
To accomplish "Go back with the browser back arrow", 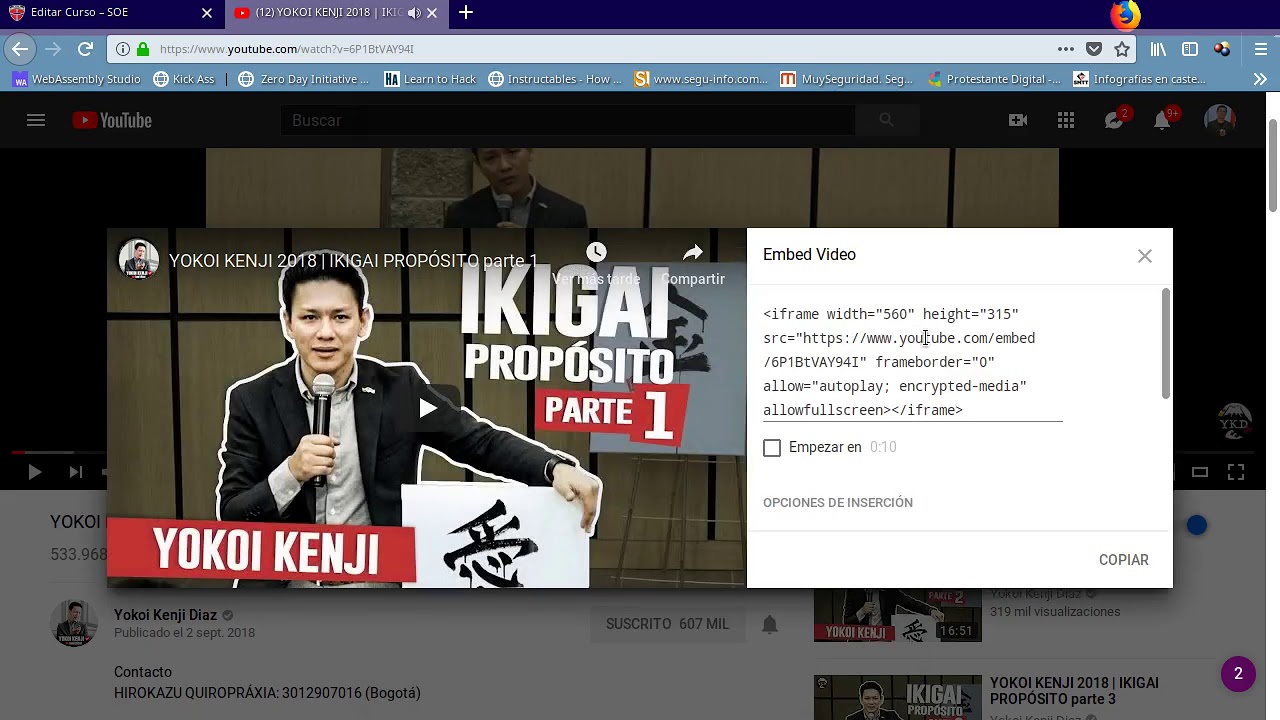I will [19, 48].
